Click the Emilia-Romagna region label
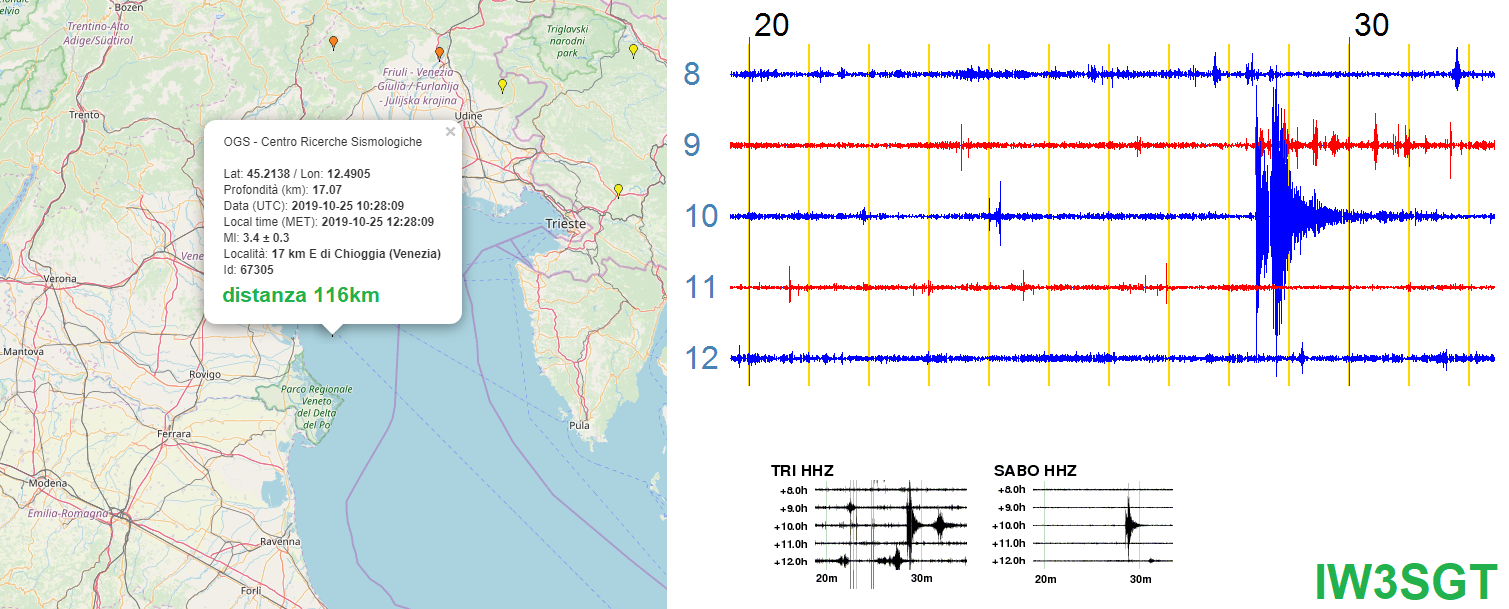Viewport: 1509px width, 609px height. point(67,514)
